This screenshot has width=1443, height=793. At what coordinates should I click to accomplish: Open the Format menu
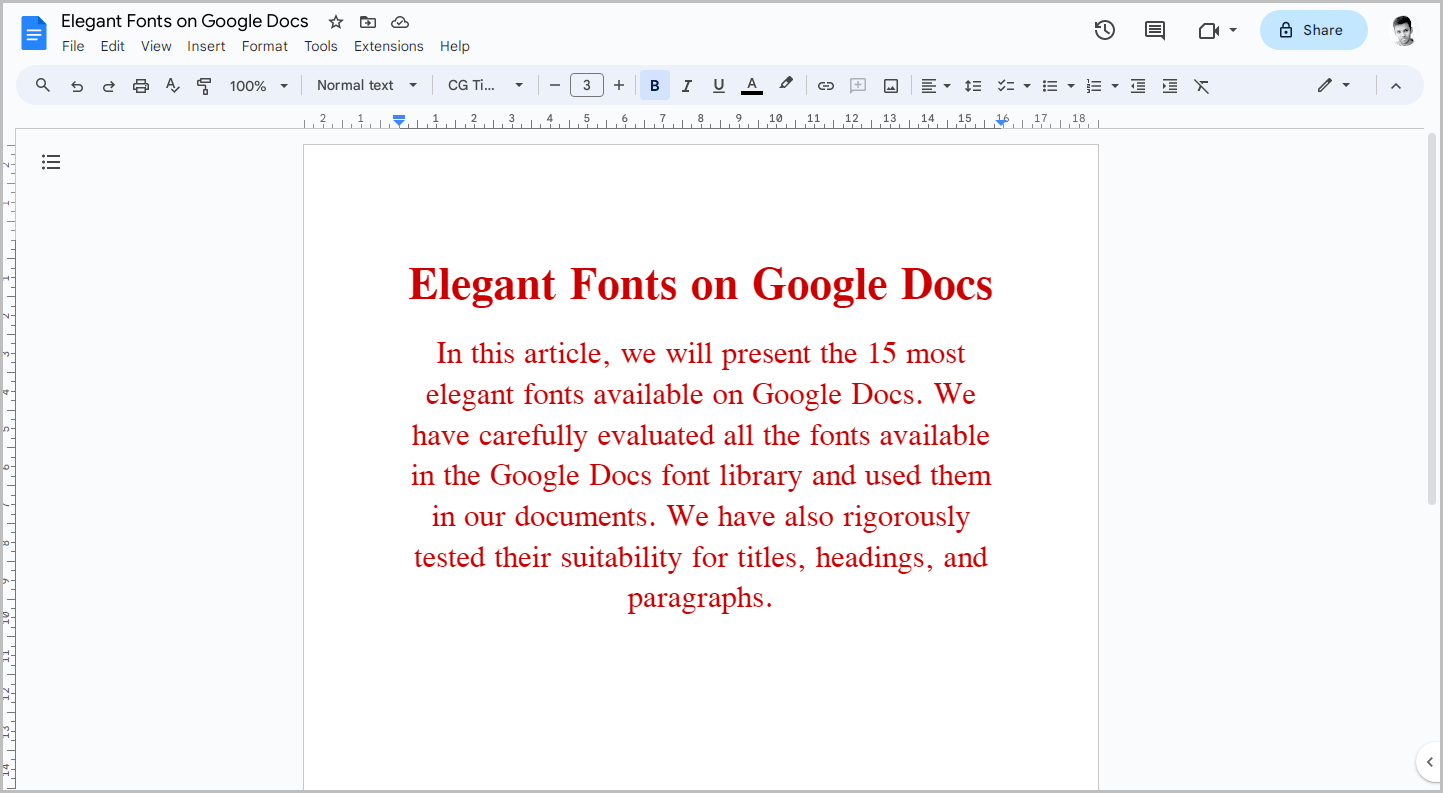click(264, 46)
